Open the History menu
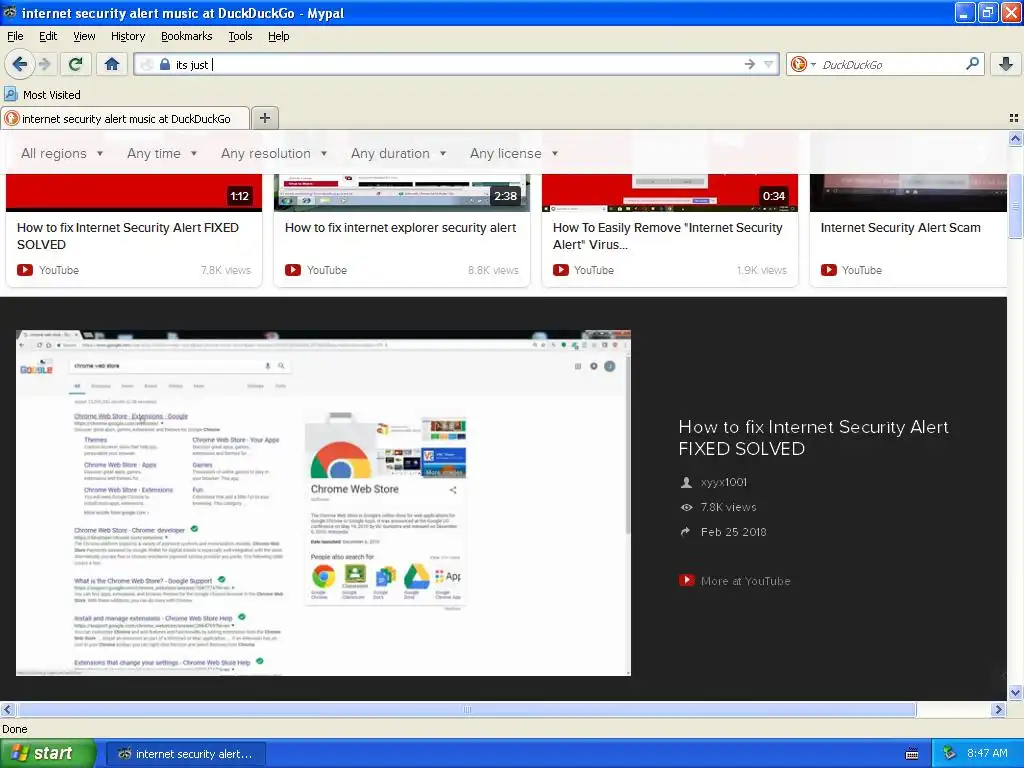The height and width of the screenshot is (768, 1024). click(128, 36)
